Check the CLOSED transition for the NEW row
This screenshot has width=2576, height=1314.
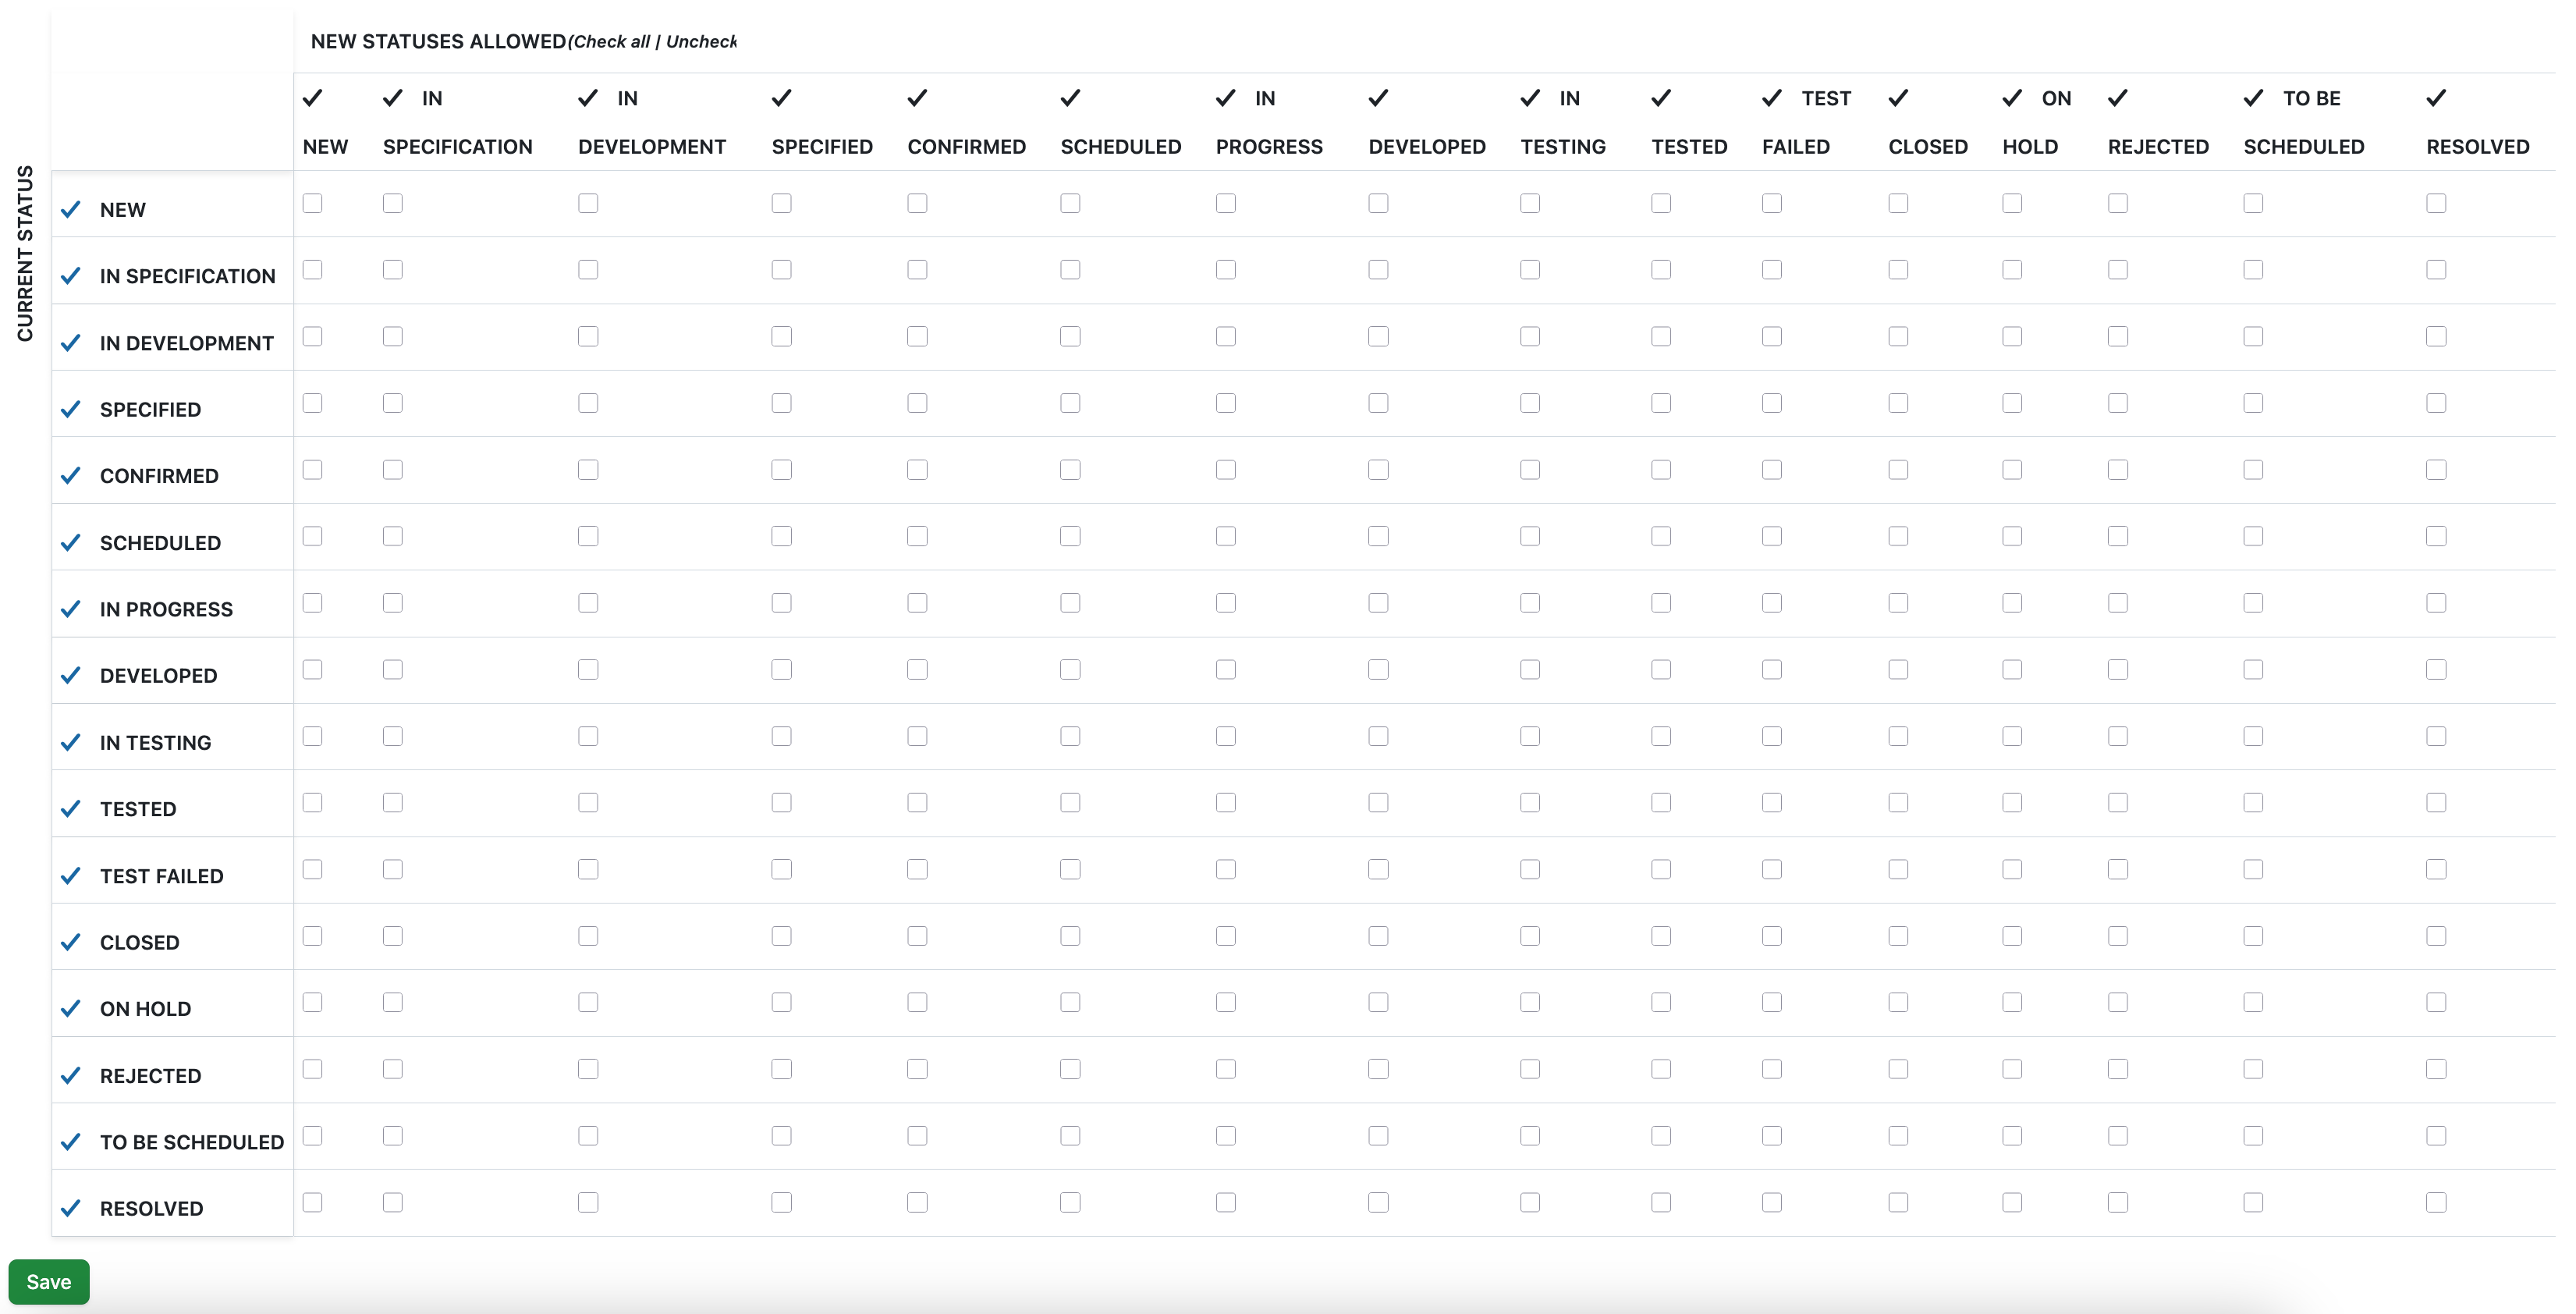point(1897,202)
